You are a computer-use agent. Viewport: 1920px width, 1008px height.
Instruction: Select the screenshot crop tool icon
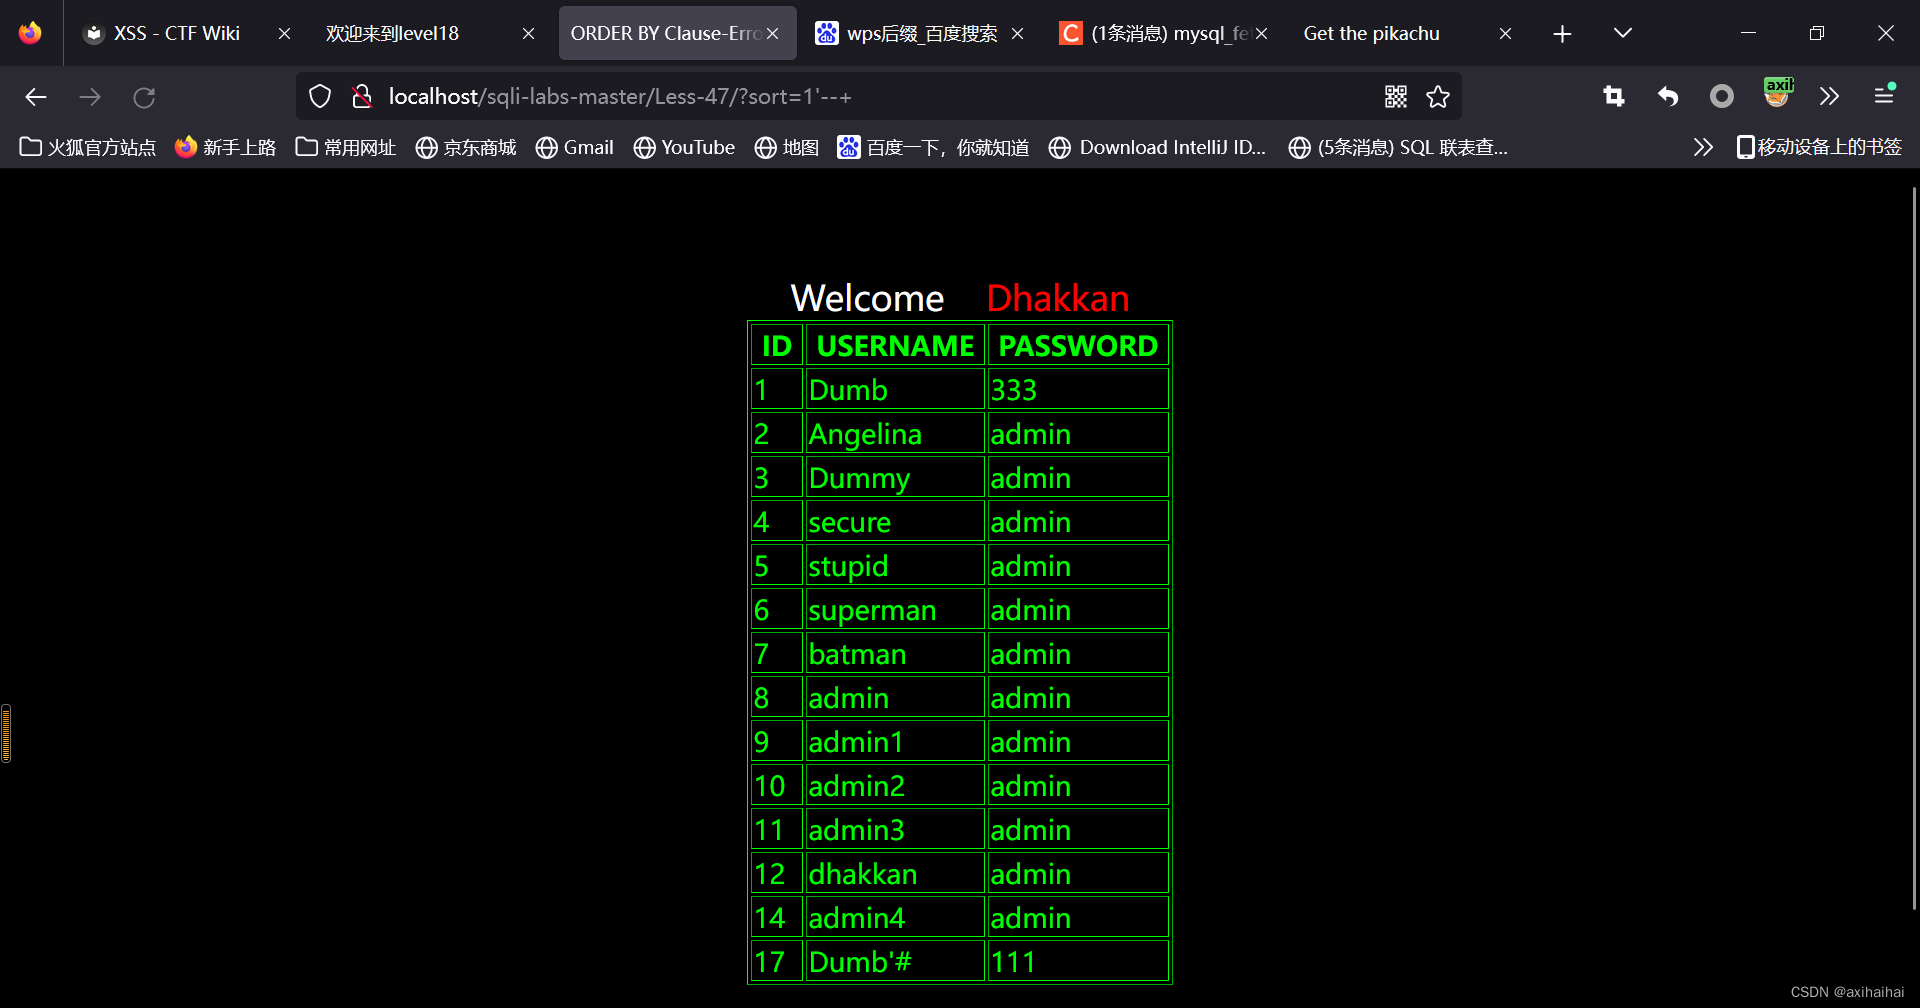1613,96
